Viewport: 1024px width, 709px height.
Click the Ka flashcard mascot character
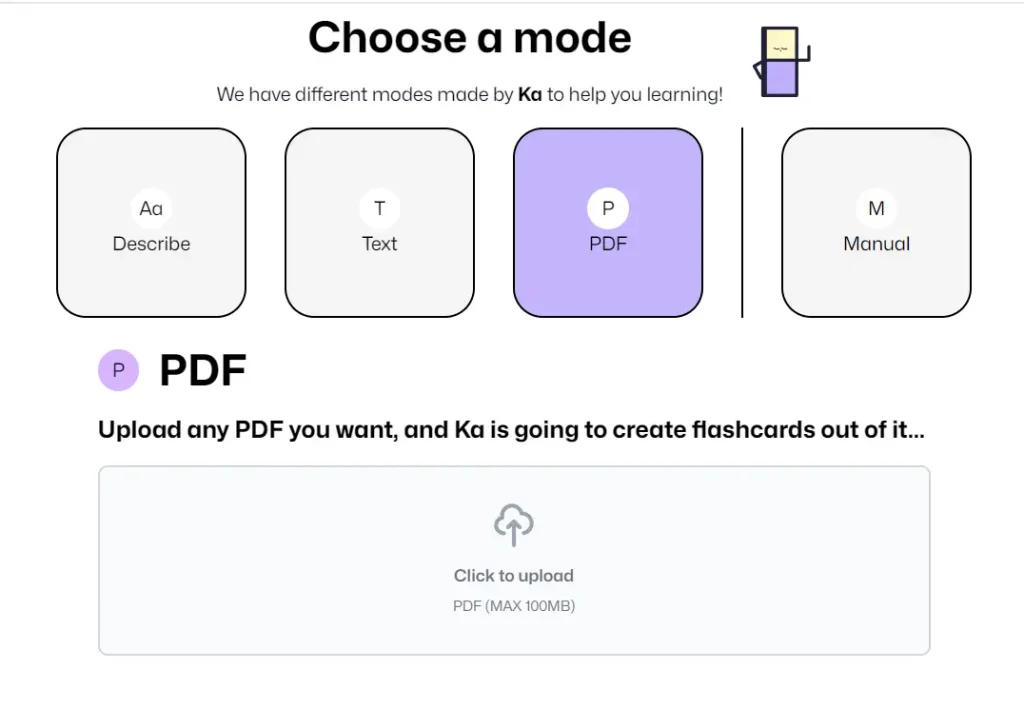click(x=779, y=62)
